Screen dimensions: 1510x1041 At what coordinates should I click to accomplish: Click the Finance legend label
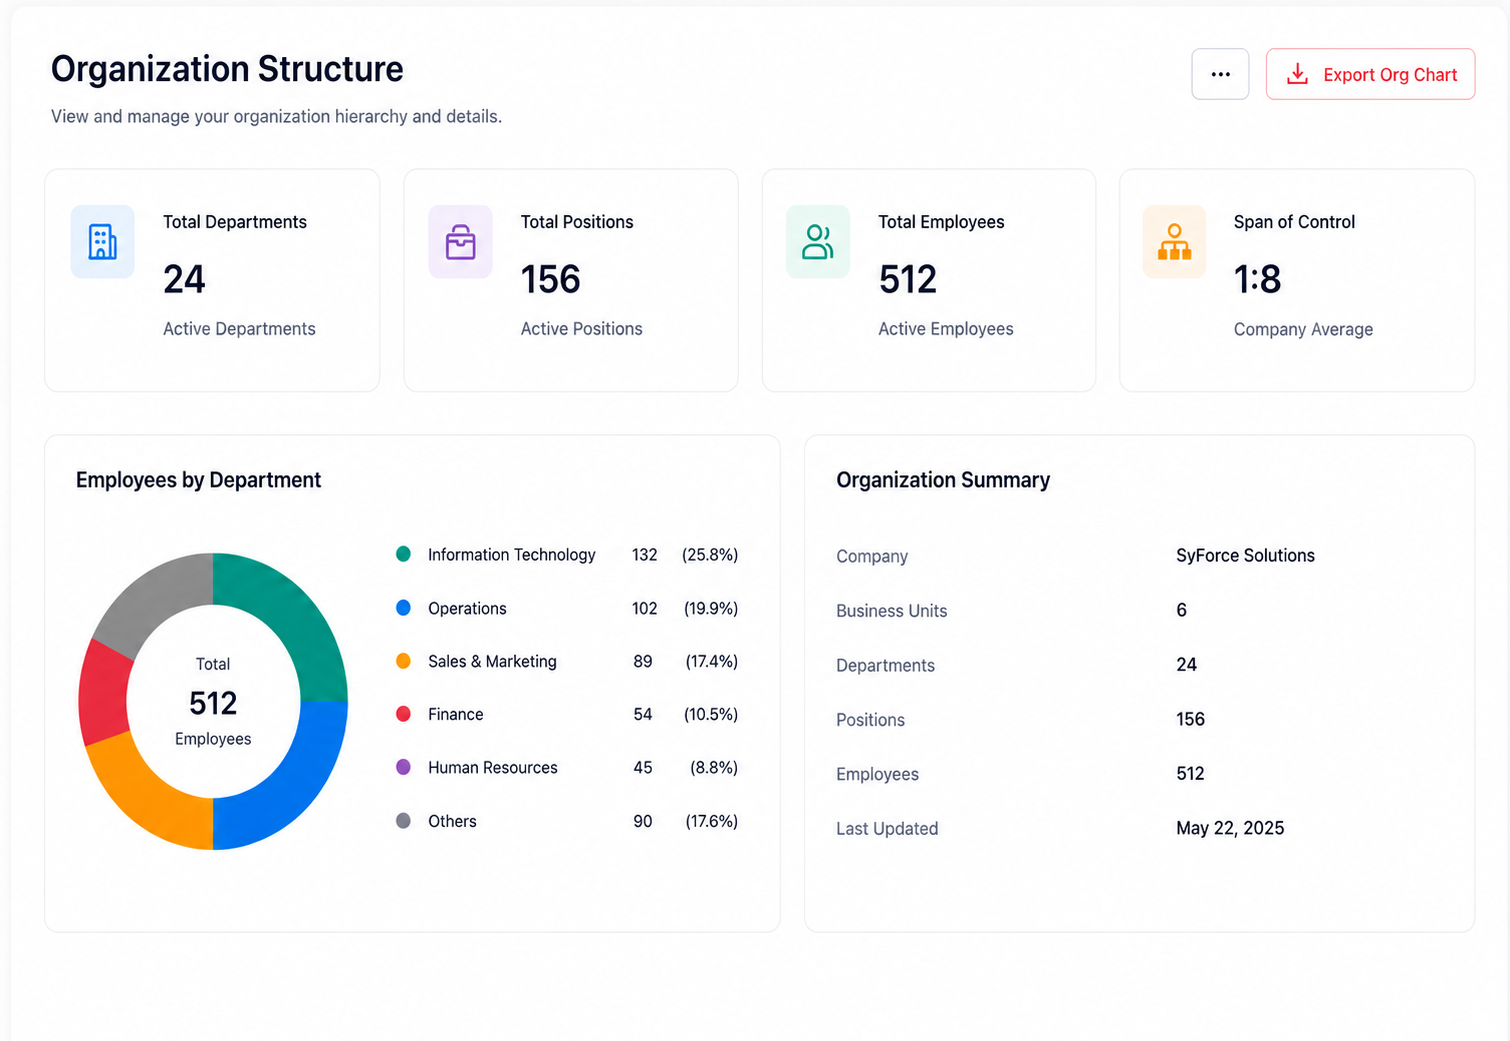pos(455,714)
